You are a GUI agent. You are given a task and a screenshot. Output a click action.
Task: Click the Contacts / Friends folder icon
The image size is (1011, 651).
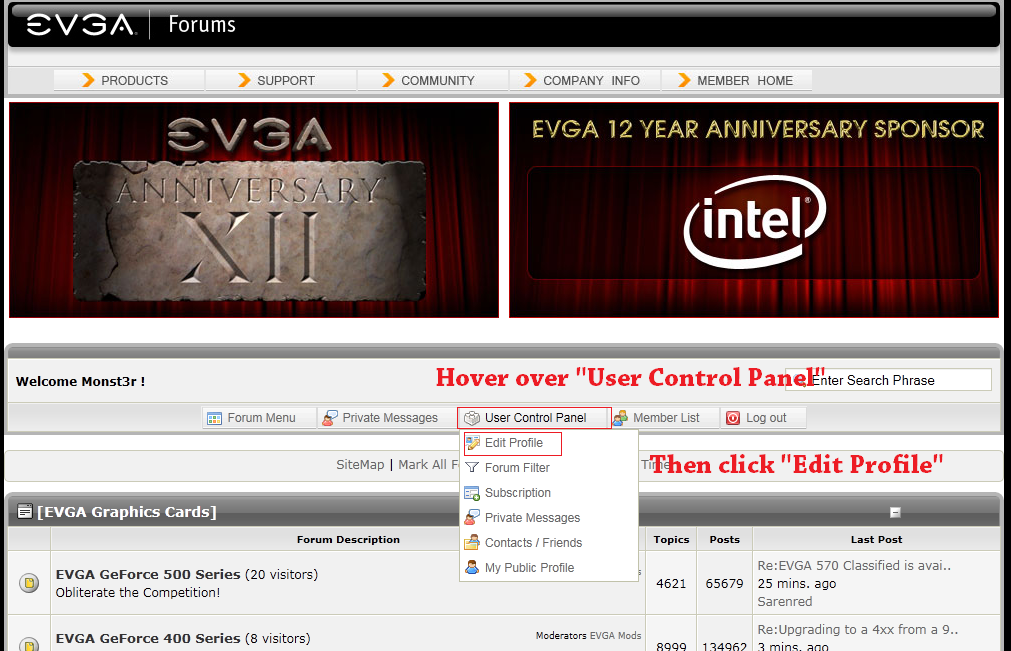click(x=472, y=543)
